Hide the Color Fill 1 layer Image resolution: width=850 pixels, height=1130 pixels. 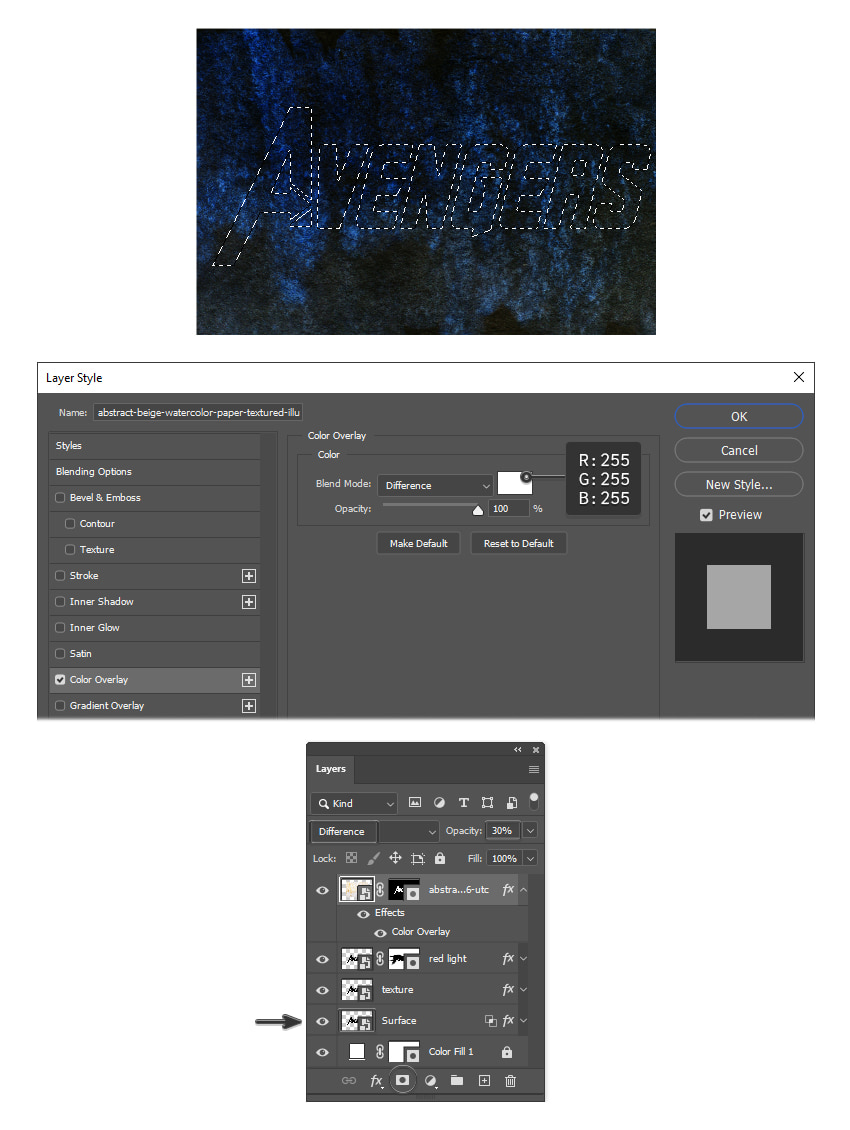[x=322, y=1051]
